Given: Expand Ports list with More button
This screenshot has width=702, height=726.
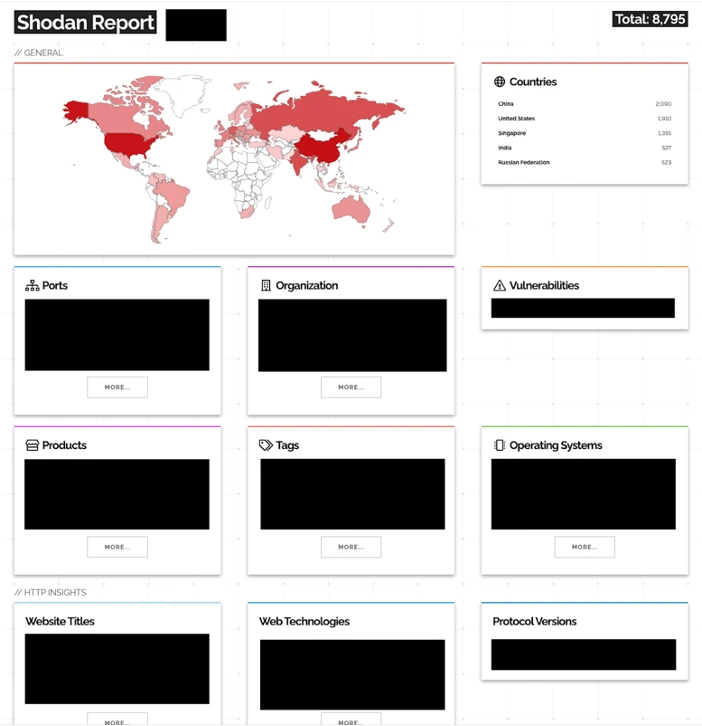Looking at the screenshot, I should (x=117, y=387).
